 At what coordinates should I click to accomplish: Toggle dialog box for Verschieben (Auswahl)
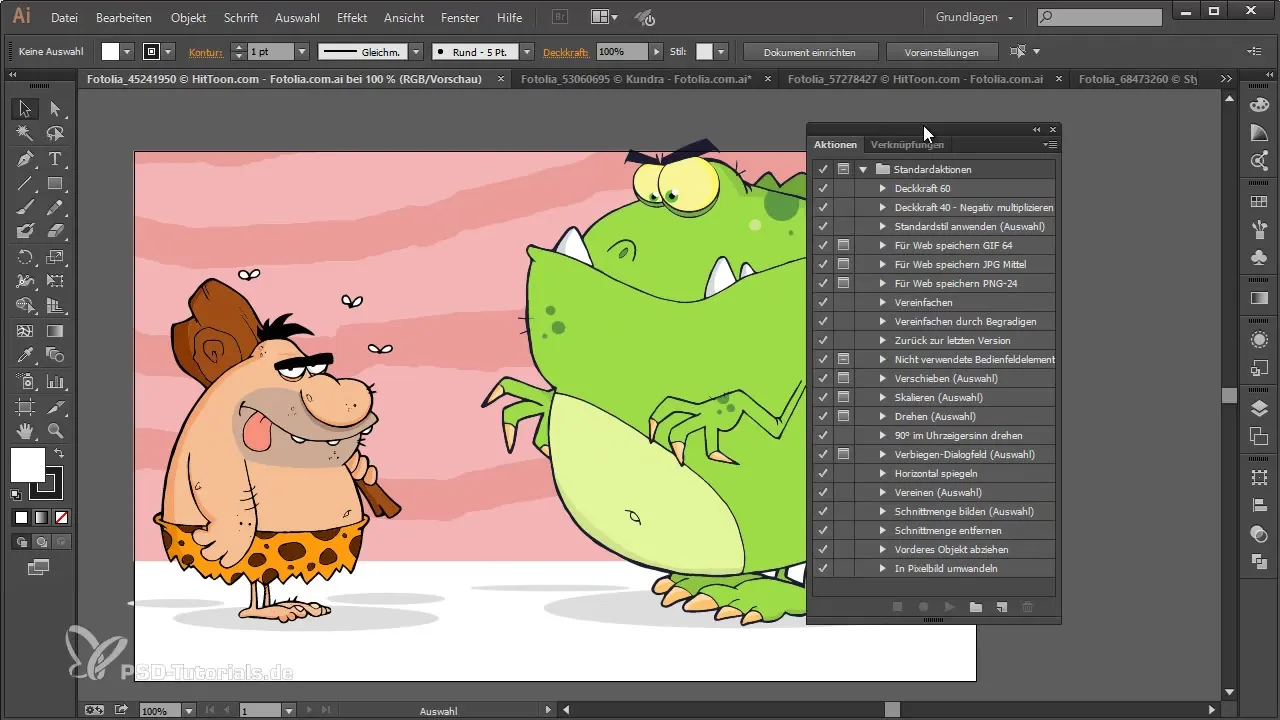843,378
